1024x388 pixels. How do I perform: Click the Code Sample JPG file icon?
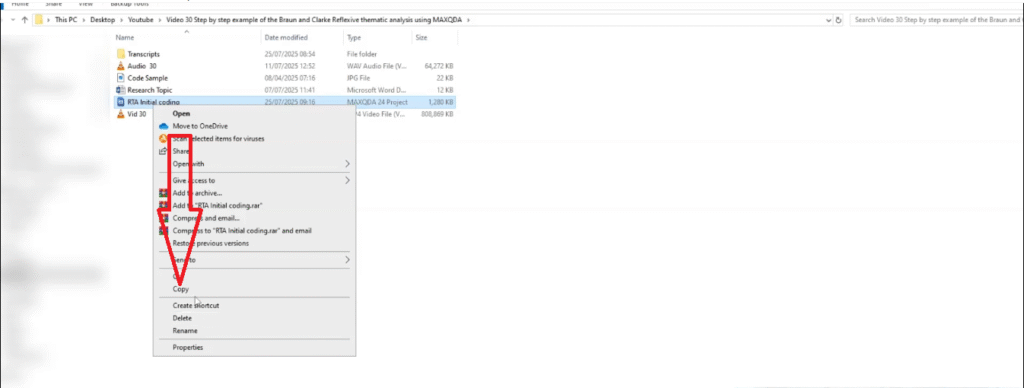coord(120,78)
